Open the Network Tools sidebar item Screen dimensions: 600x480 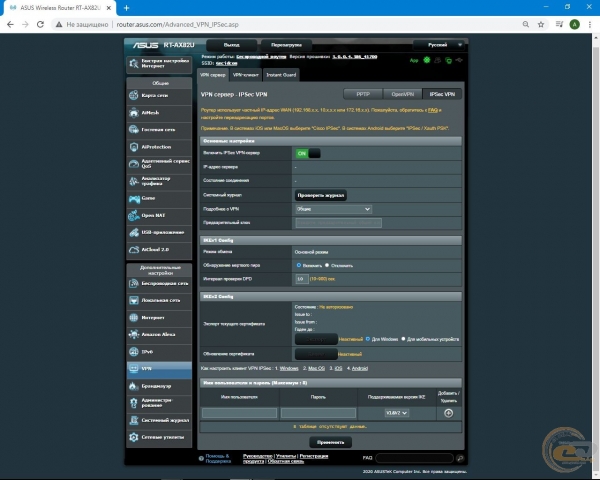pos(159,438)
